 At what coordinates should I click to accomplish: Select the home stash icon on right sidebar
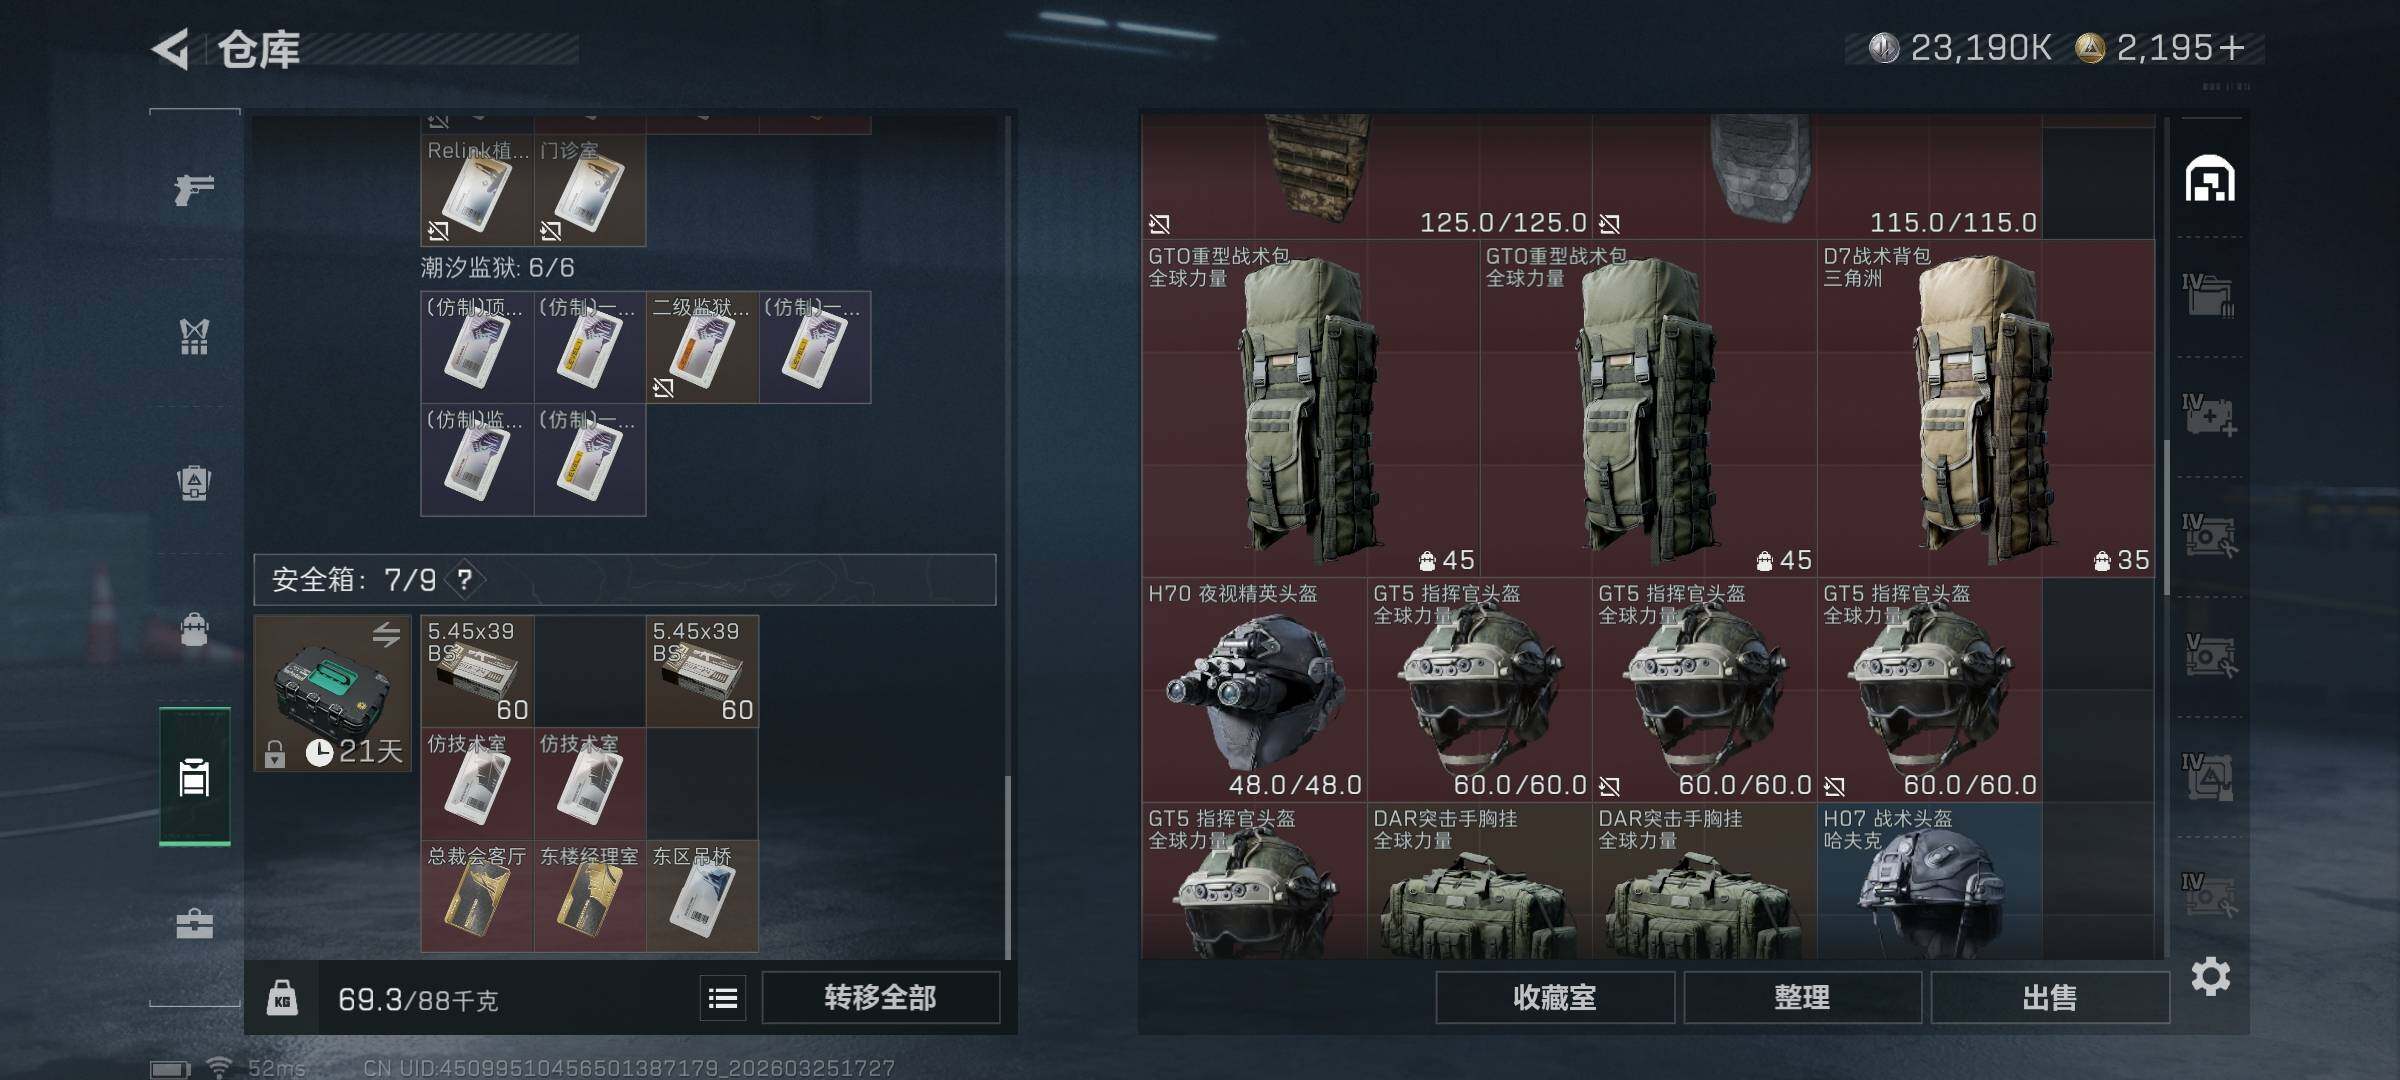pyautogui.click(x=2210, y=180)
